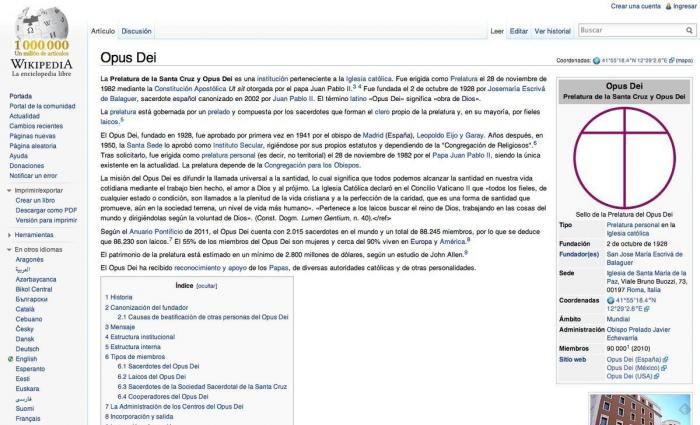Click the building photo thumbnail
This screenshot has height=425, width=700.
[x=639, y=409]
